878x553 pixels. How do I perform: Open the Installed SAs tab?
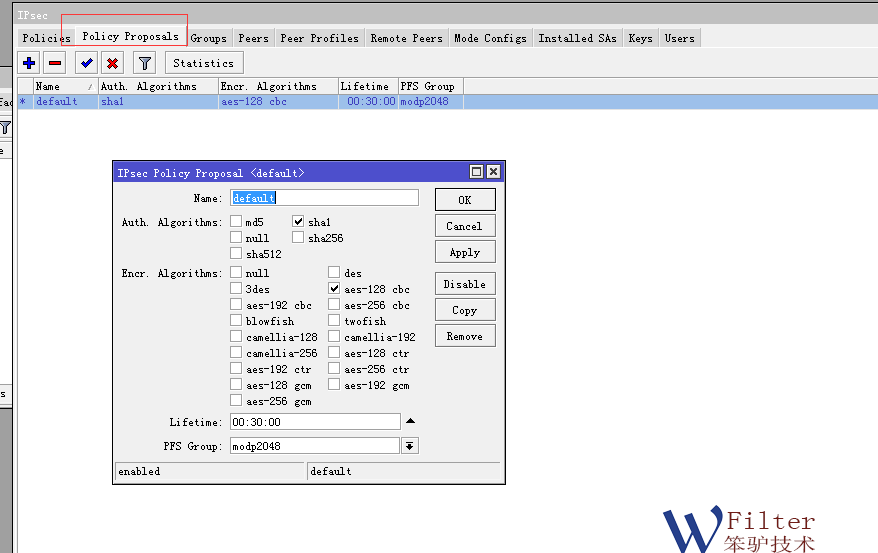pos(577,38)
